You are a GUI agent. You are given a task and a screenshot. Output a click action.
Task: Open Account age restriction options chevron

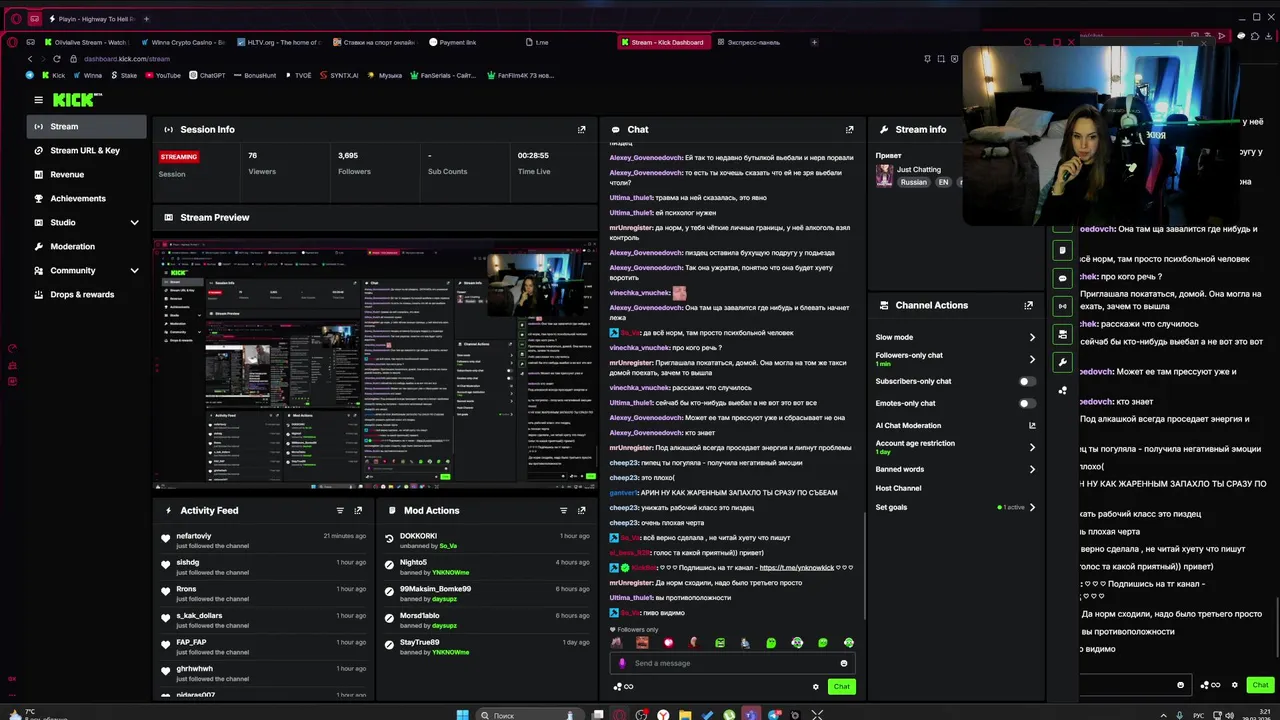1032,447
